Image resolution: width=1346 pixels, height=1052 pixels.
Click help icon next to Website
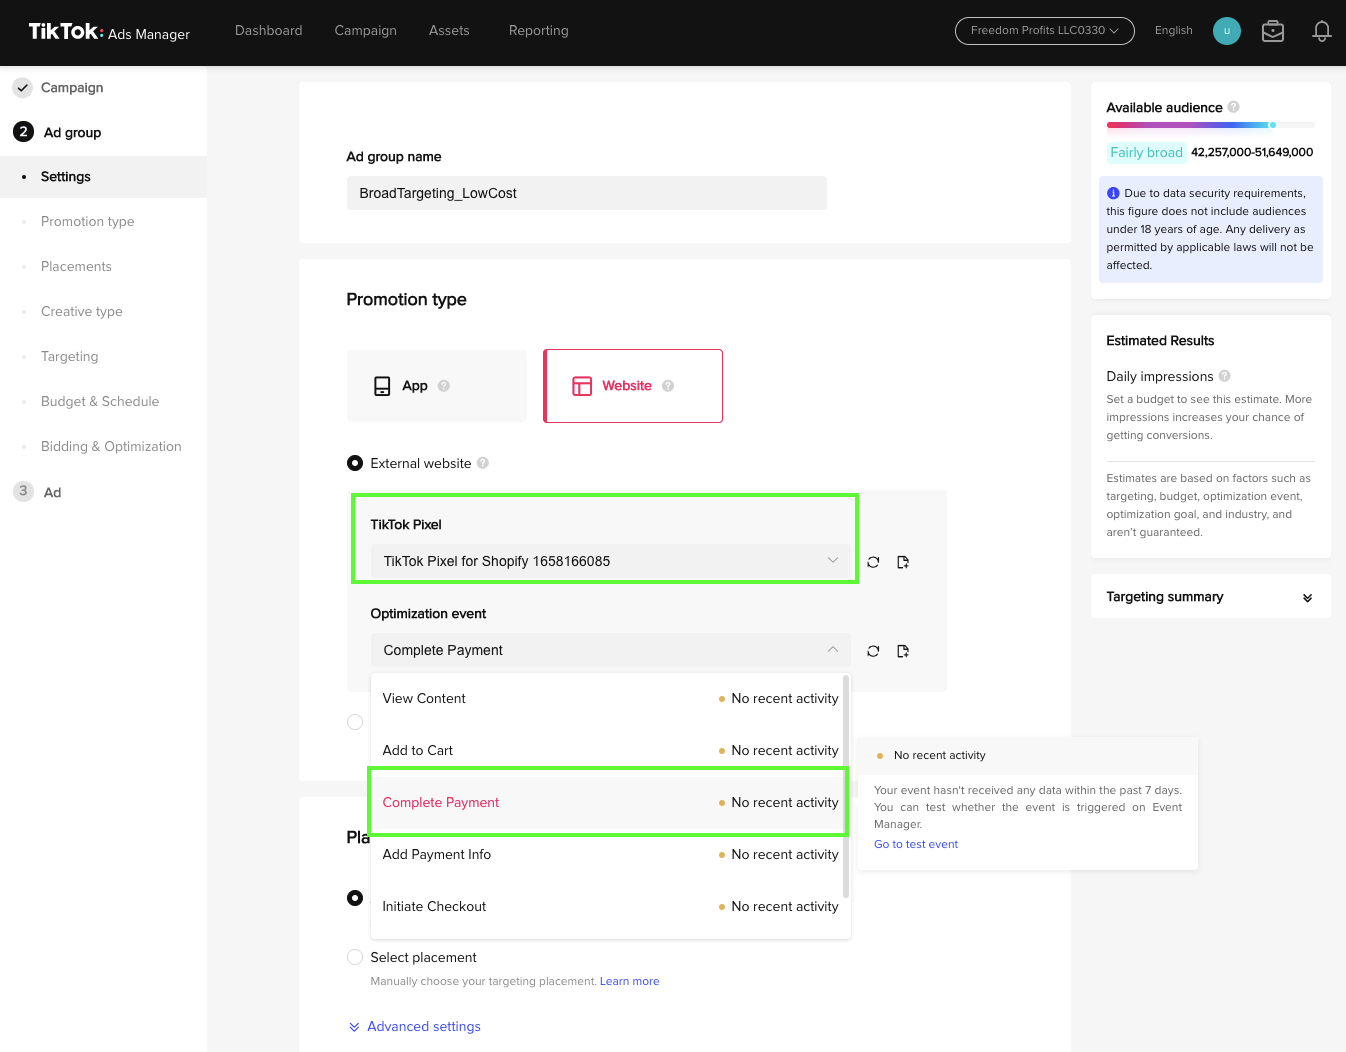[x=668, y=386]
